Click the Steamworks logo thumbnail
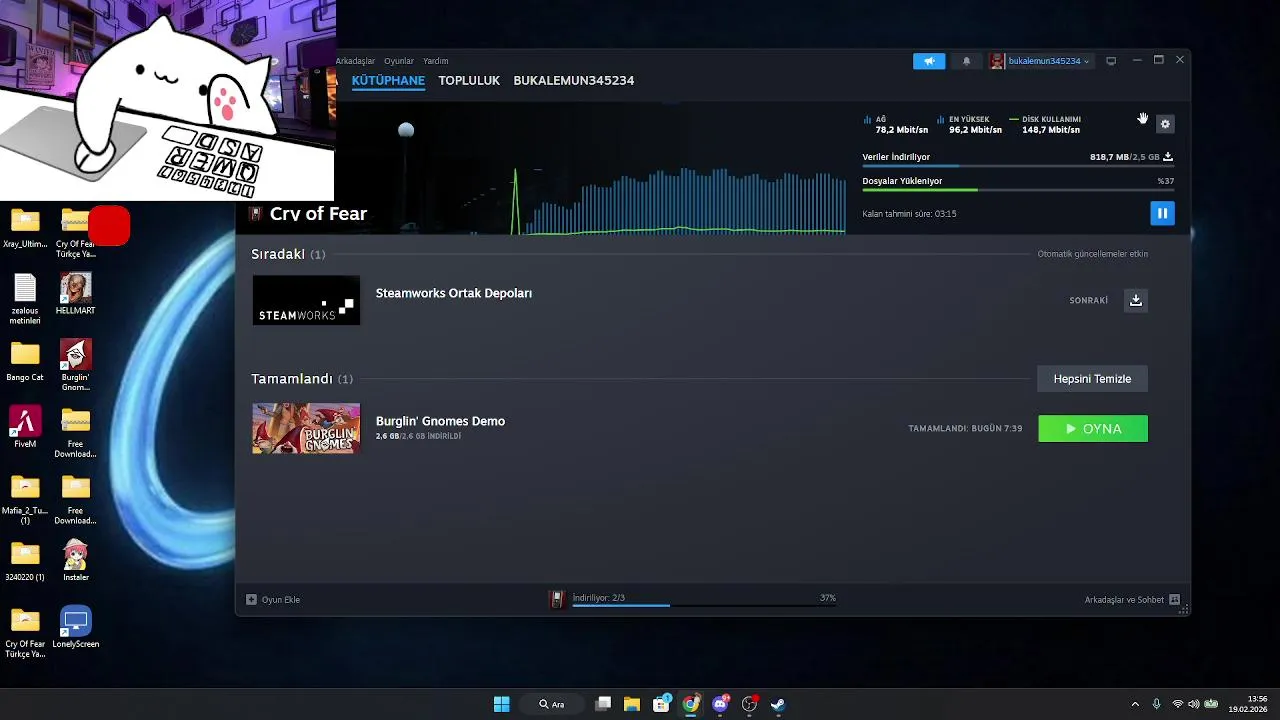 306,300
